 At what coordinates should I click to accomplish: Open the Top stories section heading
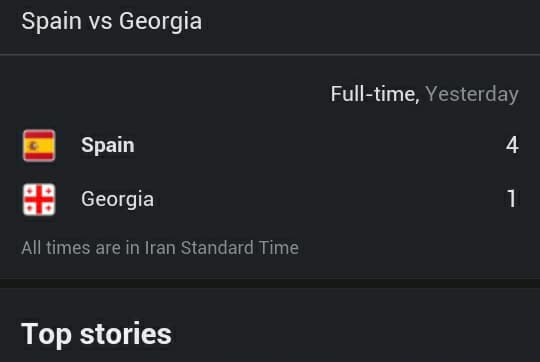tap(96, 334)
